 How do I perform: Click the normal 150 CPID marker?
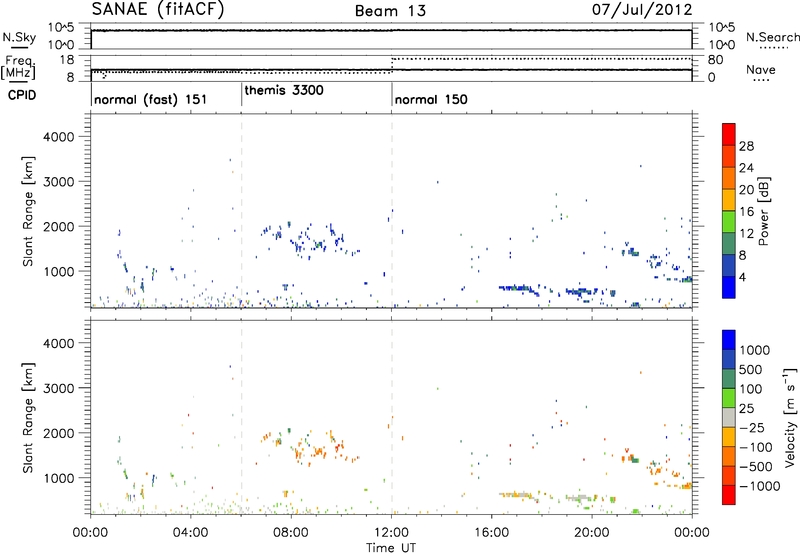[431, 99]
